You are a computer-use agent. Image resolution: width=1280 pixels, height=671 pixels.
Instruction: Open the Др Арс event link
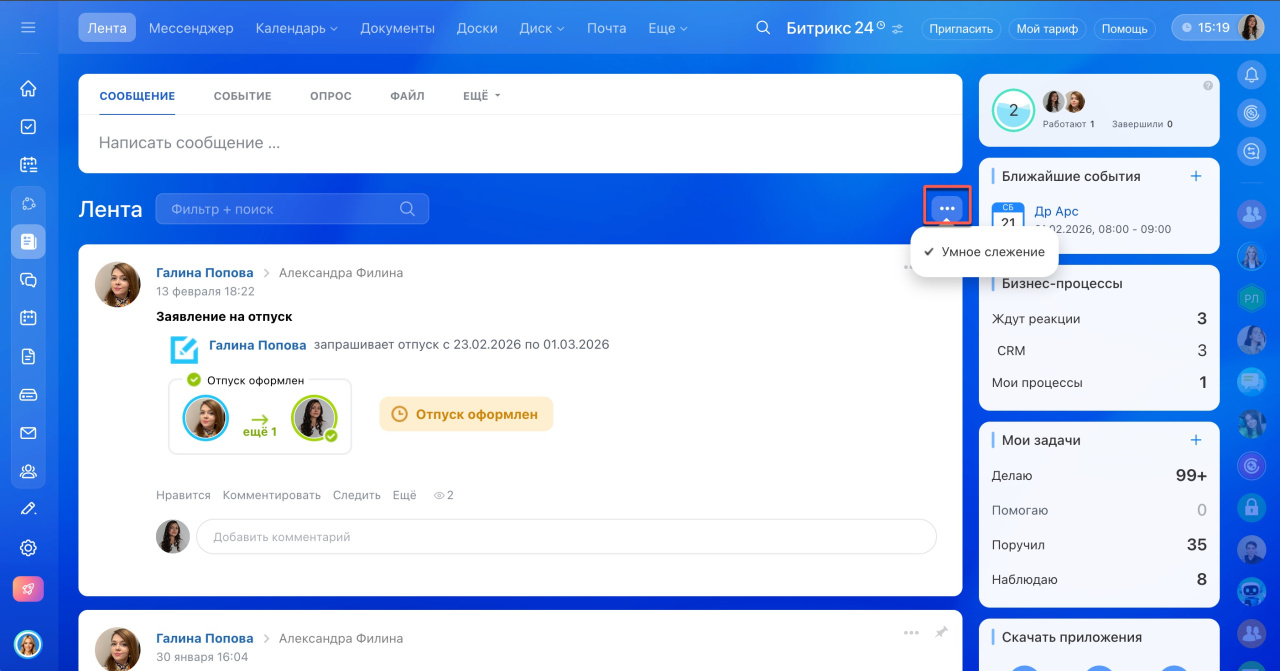coord(1056,212)
